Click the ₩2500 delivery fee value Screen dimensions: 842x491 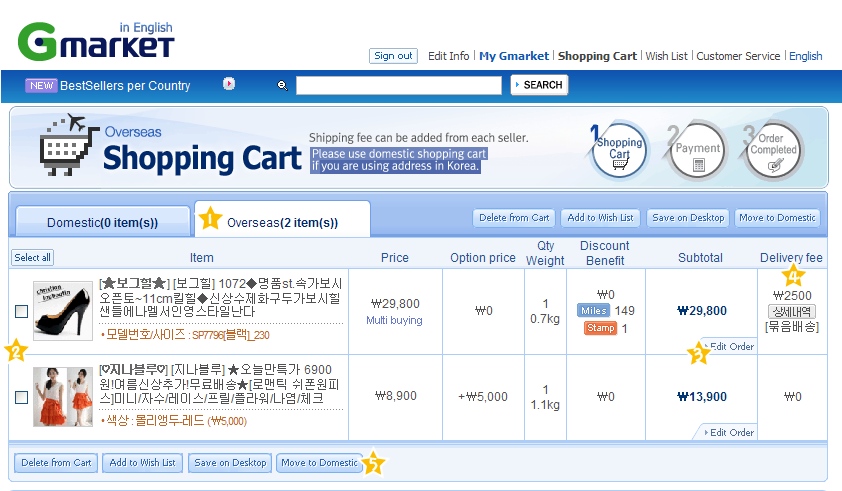point(792,295)
